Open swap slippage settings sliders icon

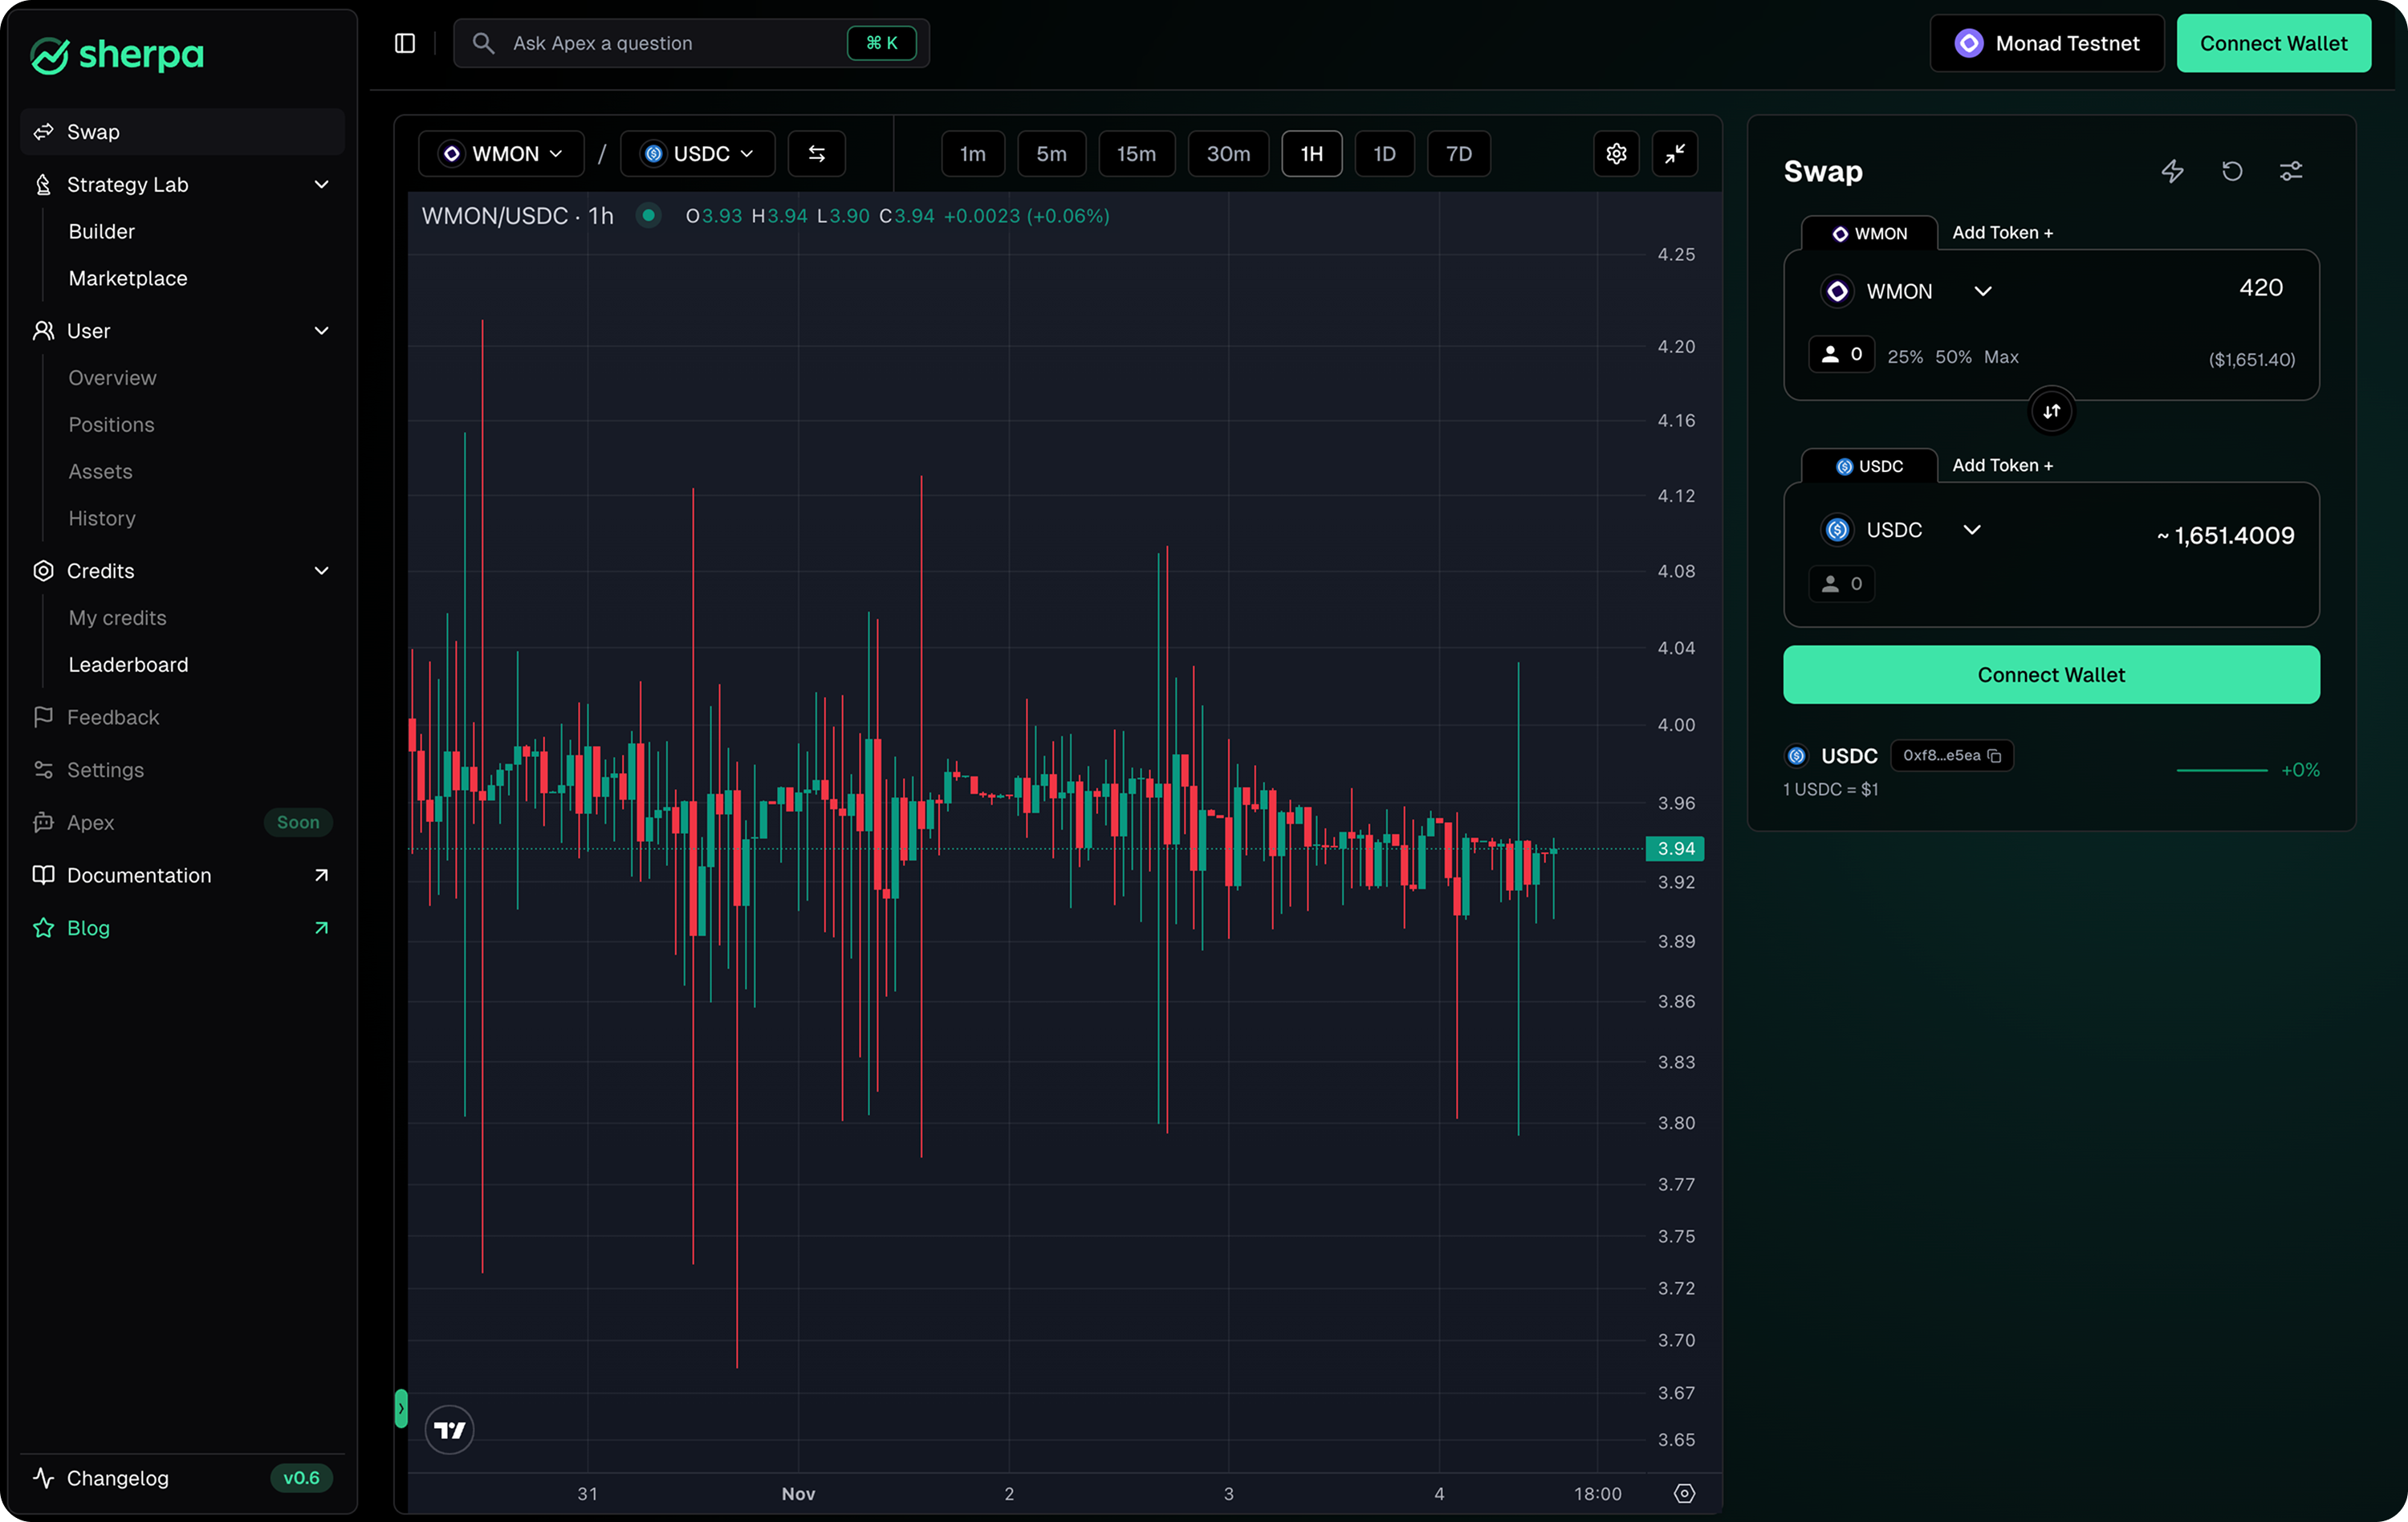pyautogui.click(x=2291, y=171)
